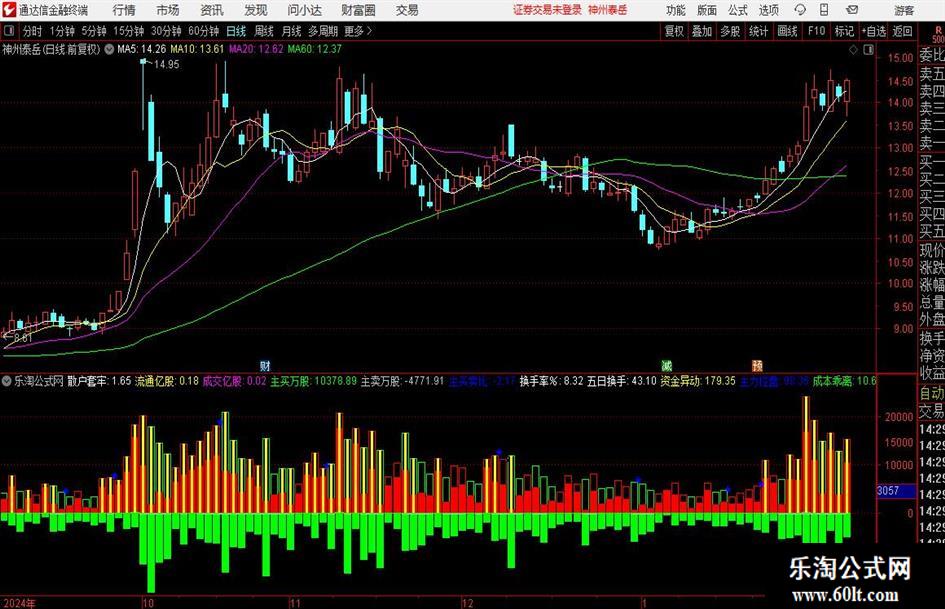Click the 减 marker icon on the chart
945x609 pixels.
point(666,365)
